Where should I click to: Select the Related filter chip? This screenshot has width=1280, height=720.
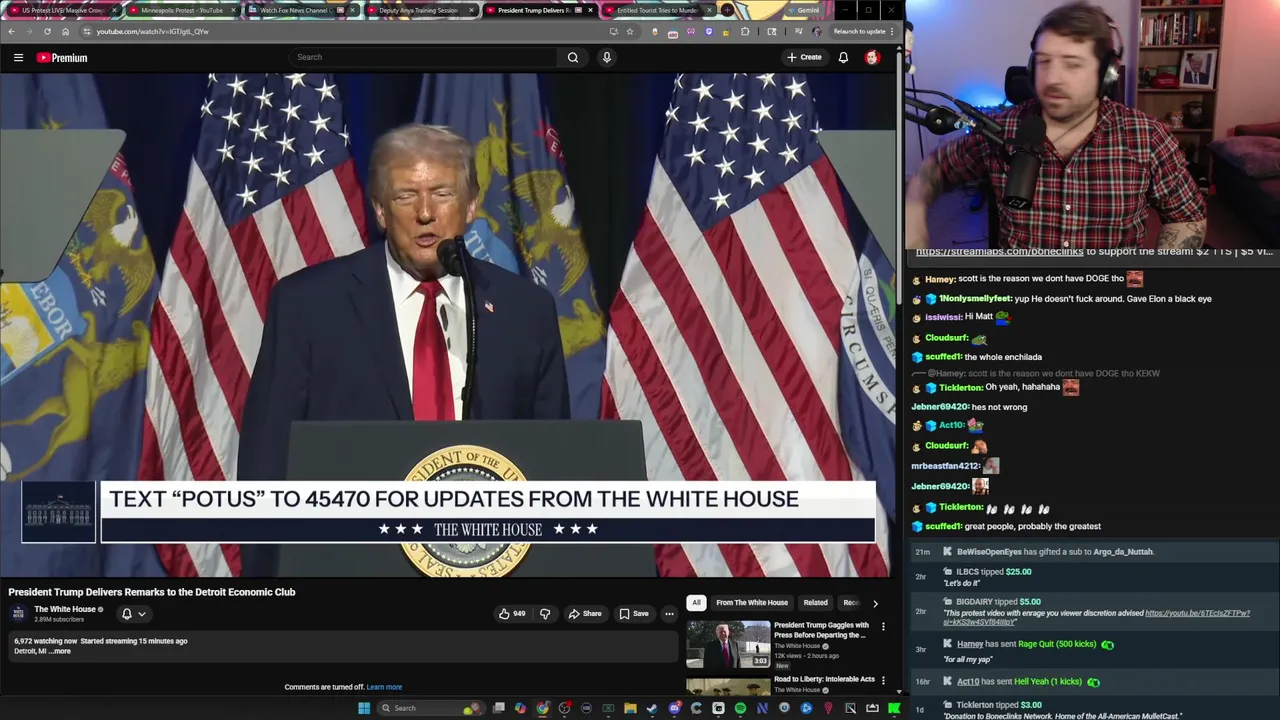point(815,602)
